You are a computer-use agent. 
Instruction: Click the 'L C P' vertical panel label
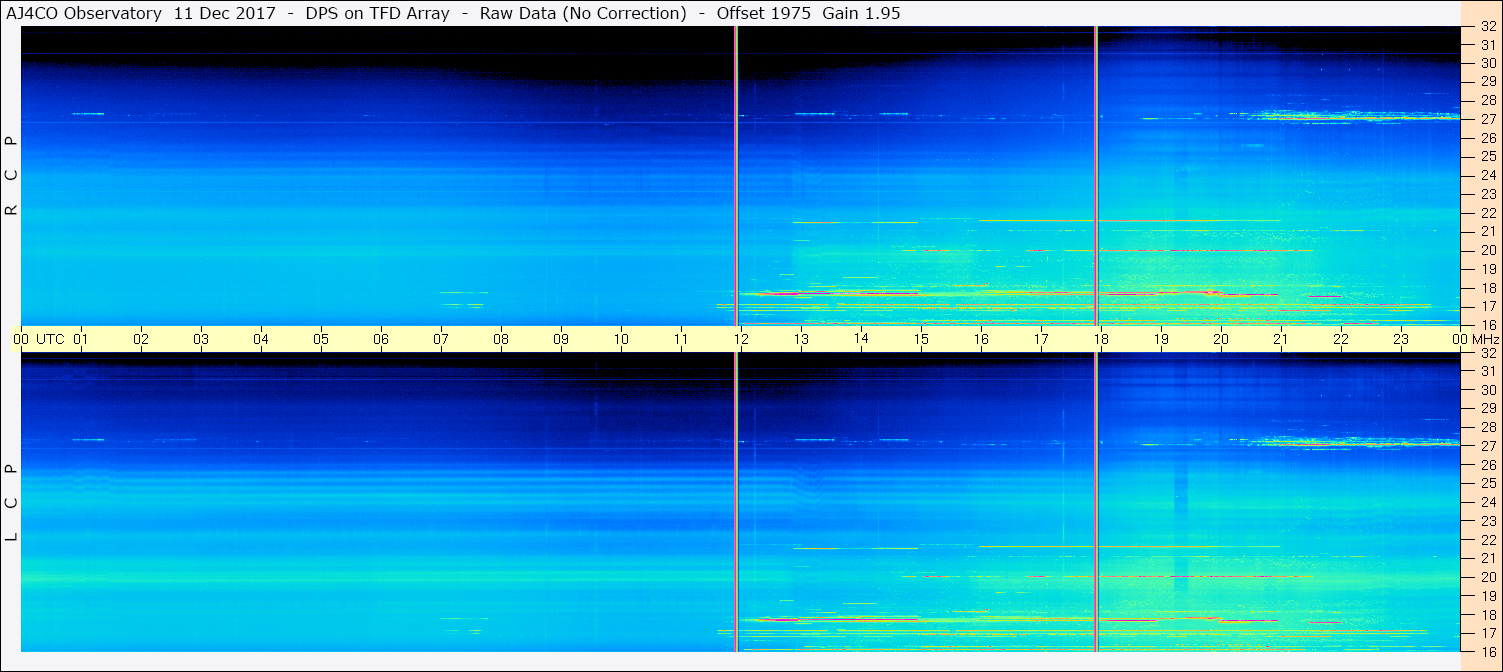pos(12,503)
